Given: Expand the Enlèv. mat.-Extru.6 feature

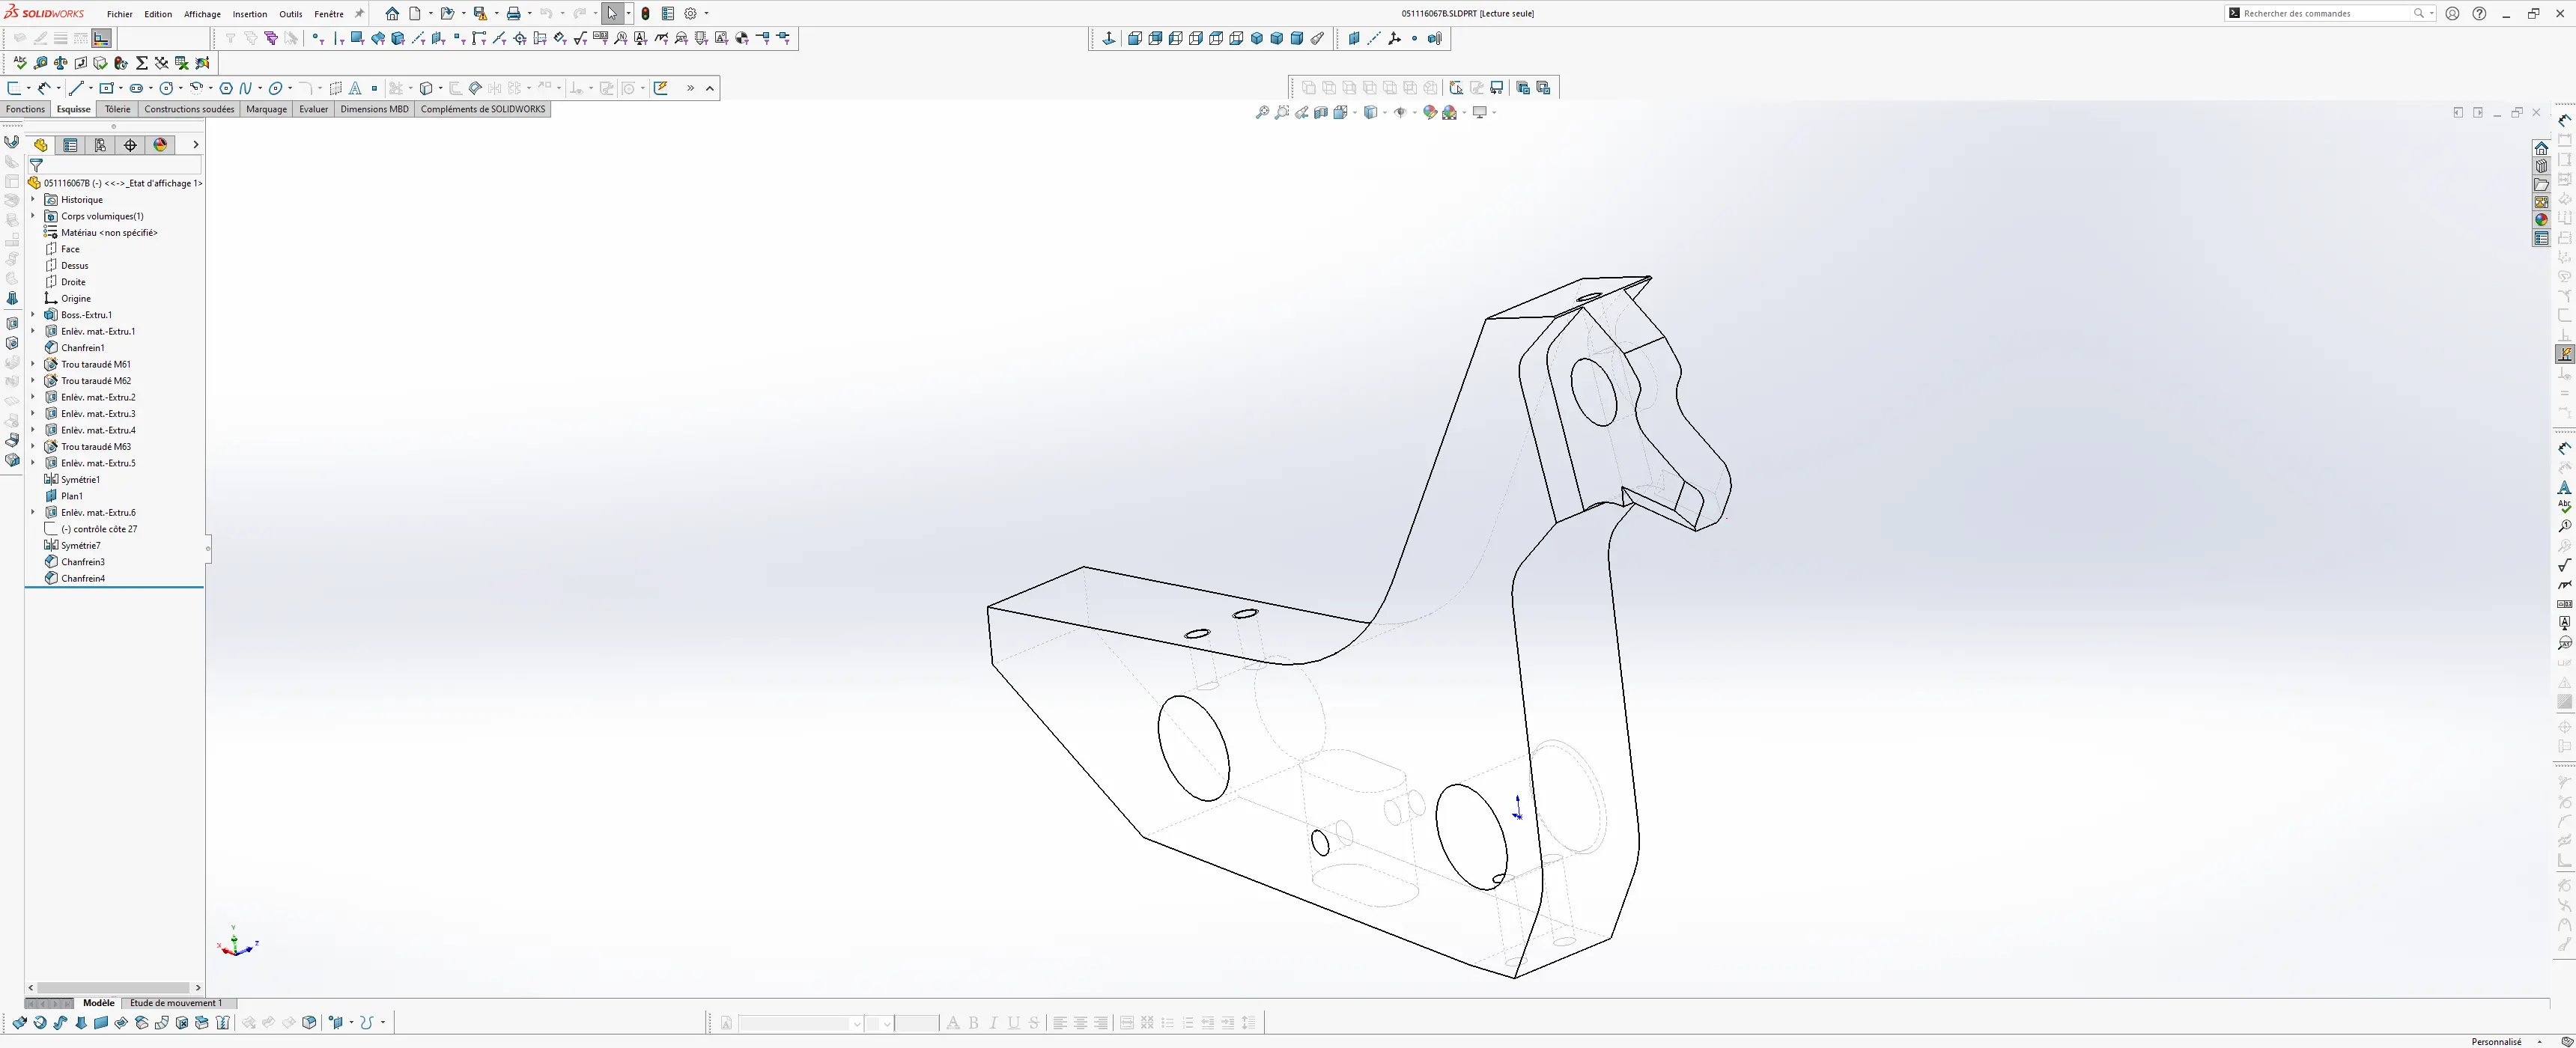Looking at the screenshot, I should pos(32,512).
